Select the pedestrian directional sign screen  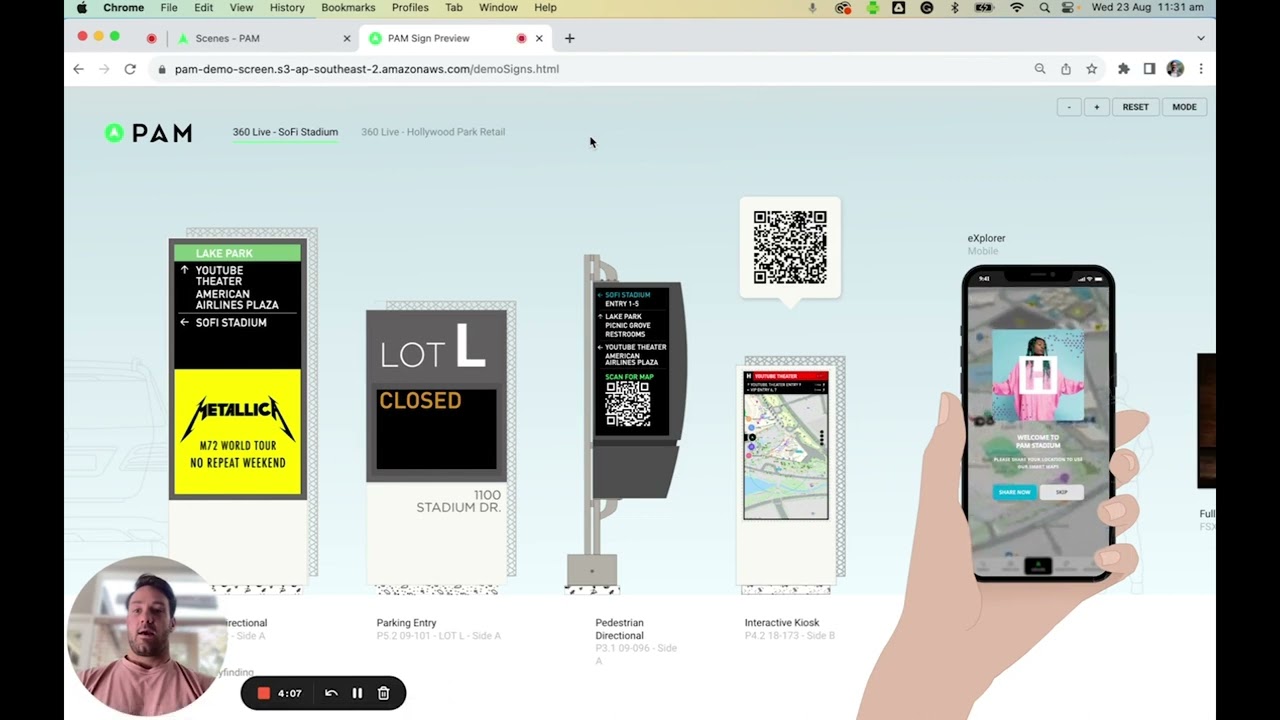(632, 362)
